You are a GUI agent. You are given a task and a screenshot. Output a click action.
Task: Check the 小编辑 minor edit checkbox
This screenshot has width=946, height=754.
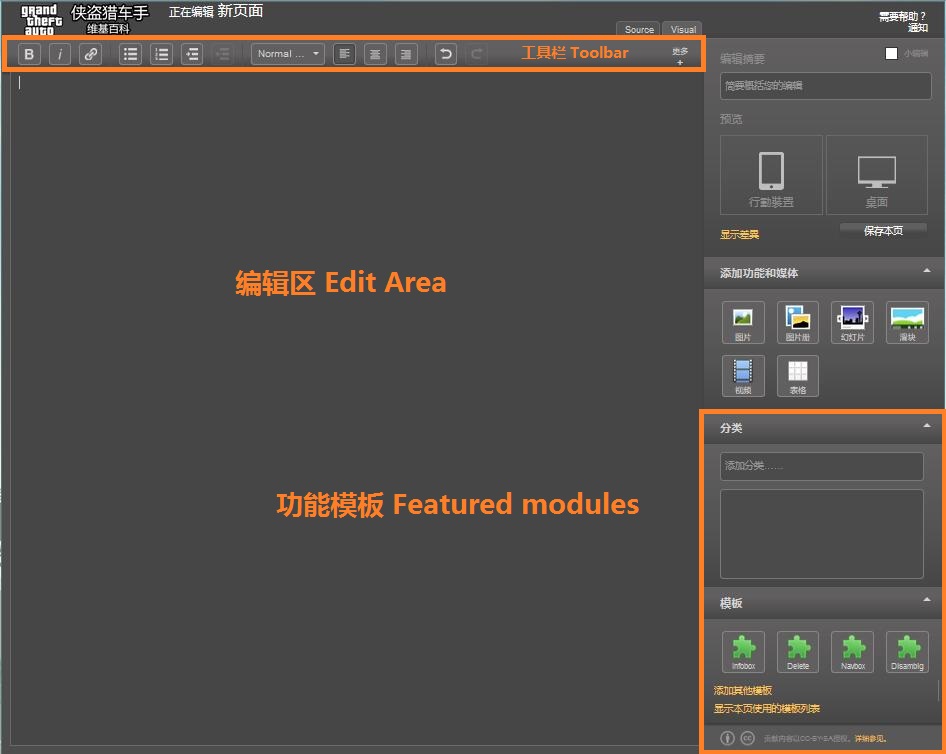click(x=891, y=53)
